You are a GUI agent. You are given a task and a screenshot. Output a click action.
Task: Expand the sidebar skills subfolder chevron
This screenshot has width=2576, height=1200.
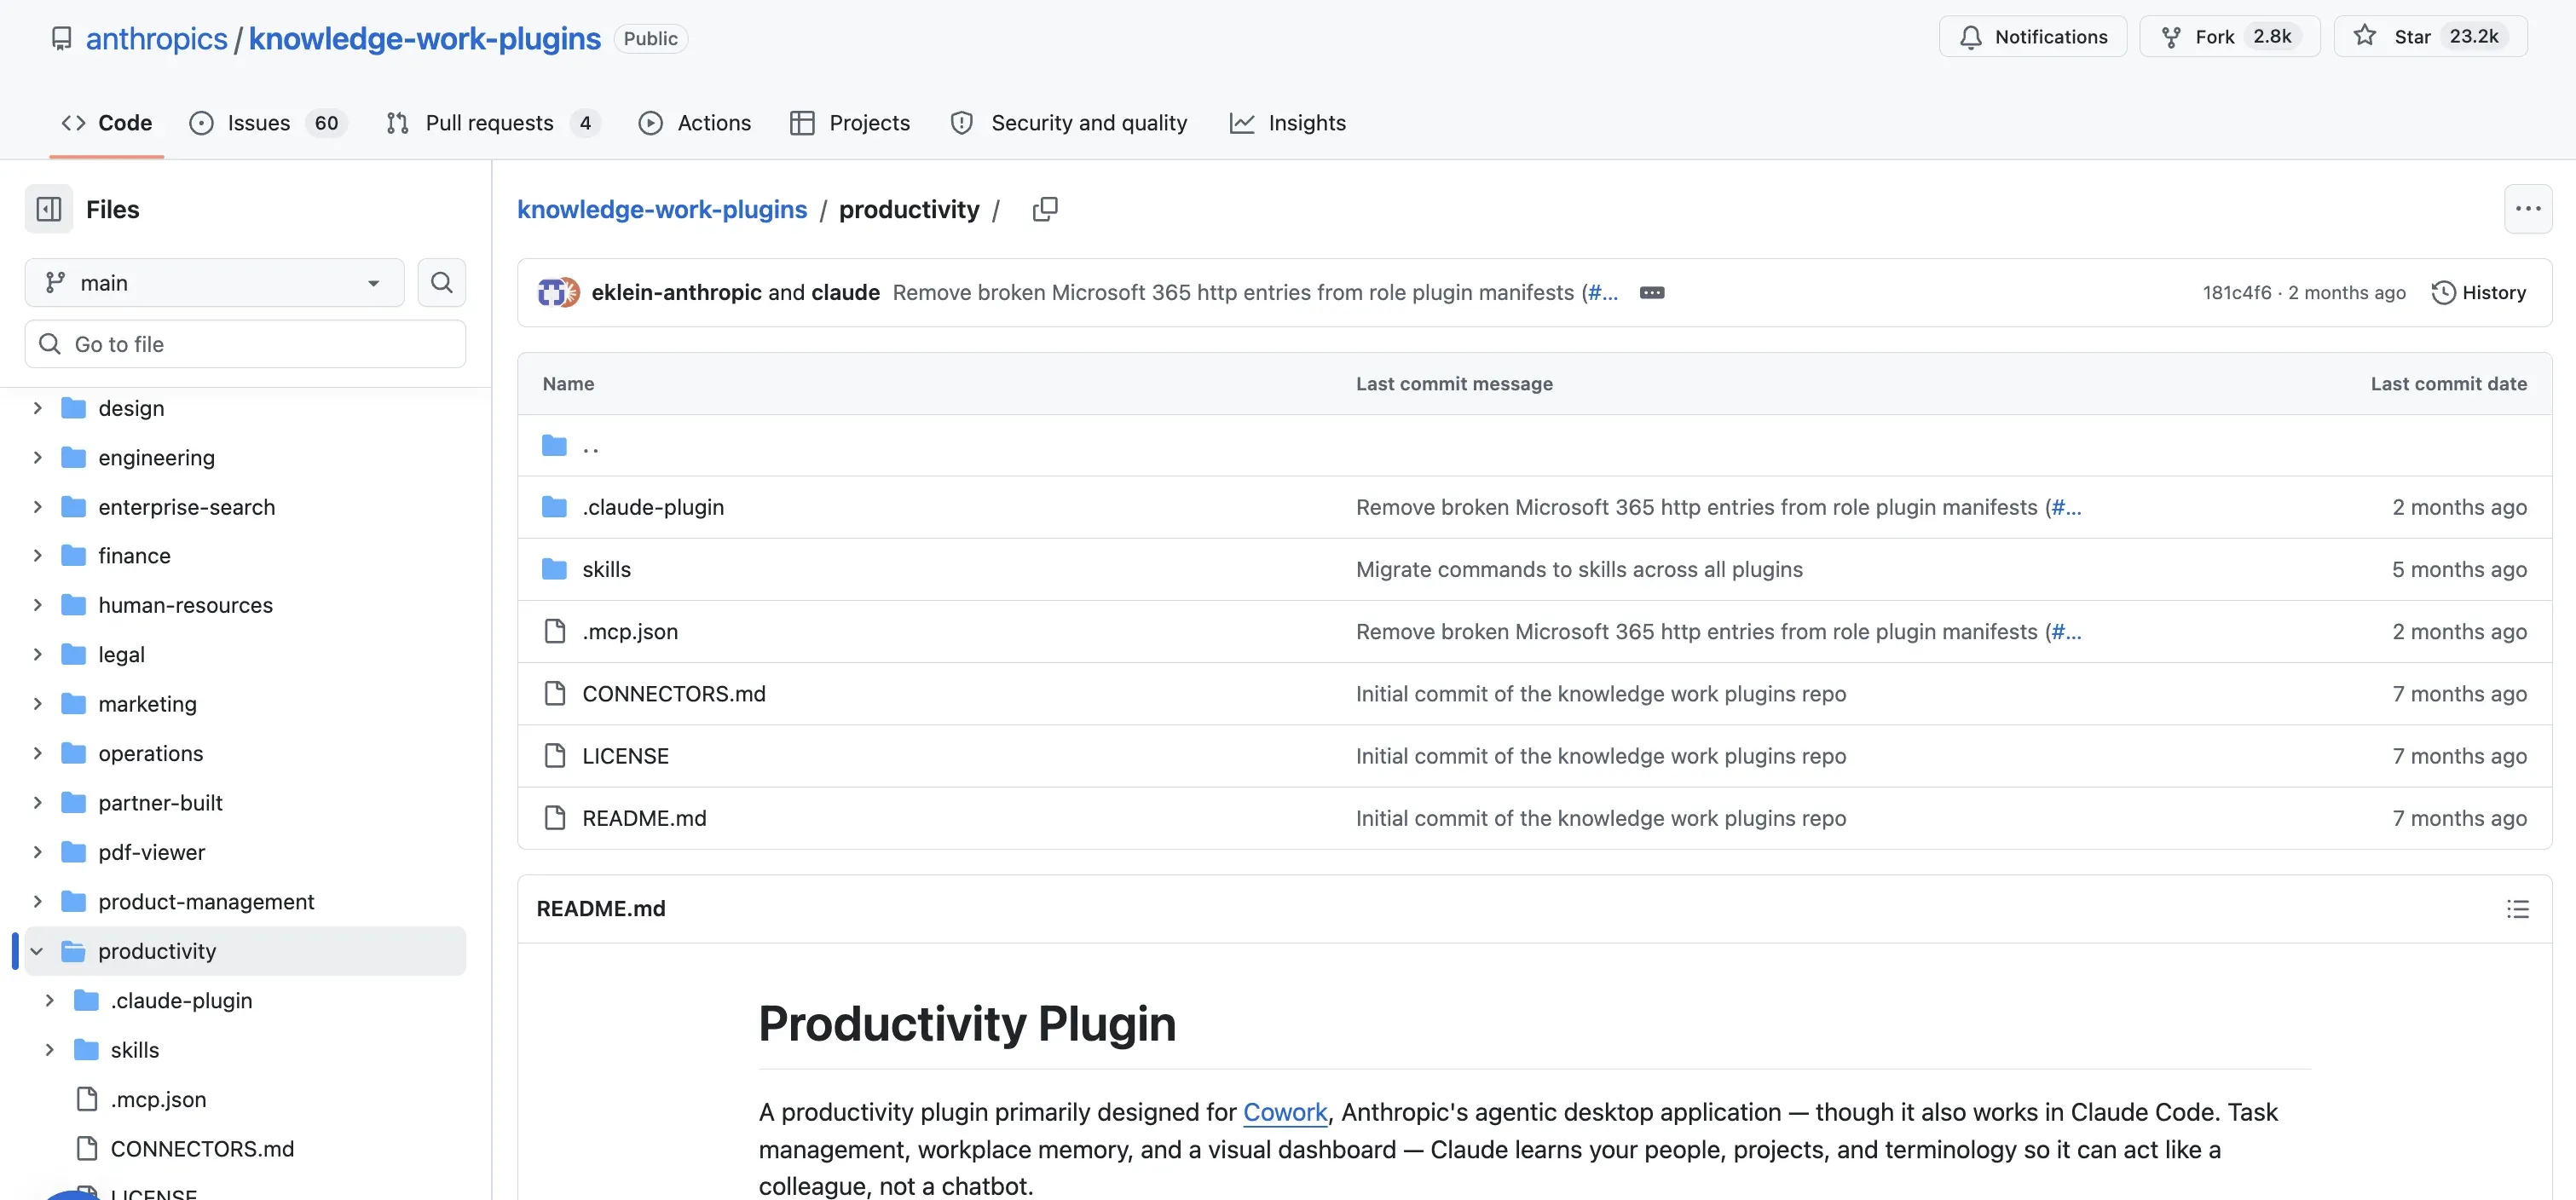pyautogui.click(x=49, y=1050)
